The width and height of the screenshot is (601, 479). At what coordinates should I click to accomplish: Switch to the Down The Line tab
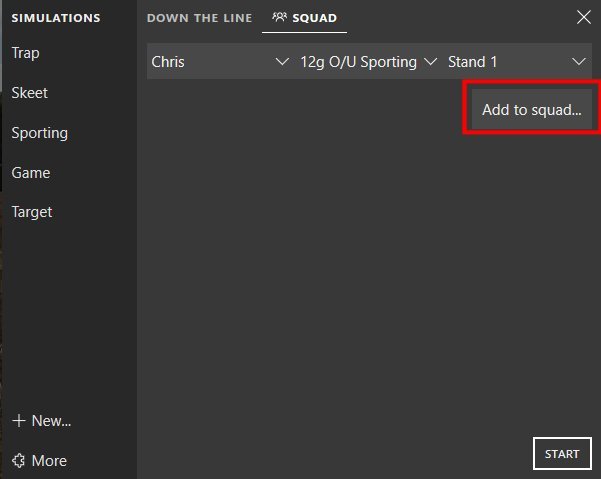[x=199, y=18]
